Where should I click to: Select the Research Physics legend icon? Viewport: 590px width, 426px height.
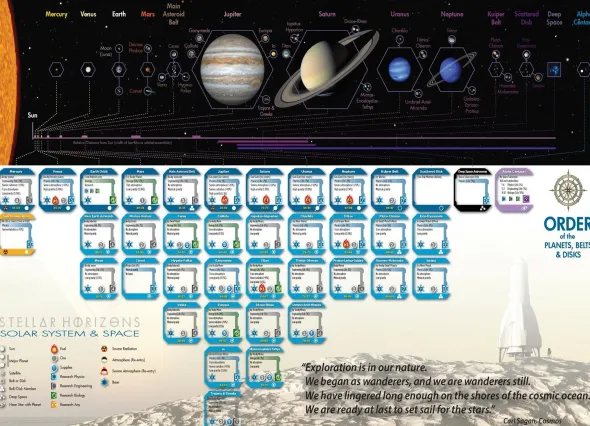point(54,377)
